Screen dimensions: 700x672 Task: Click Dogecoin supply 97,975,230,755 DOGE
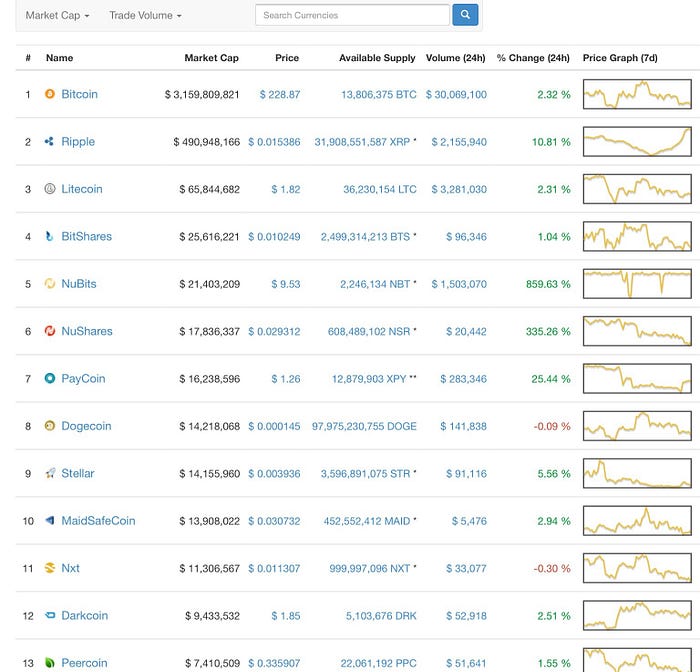[364, 426]
